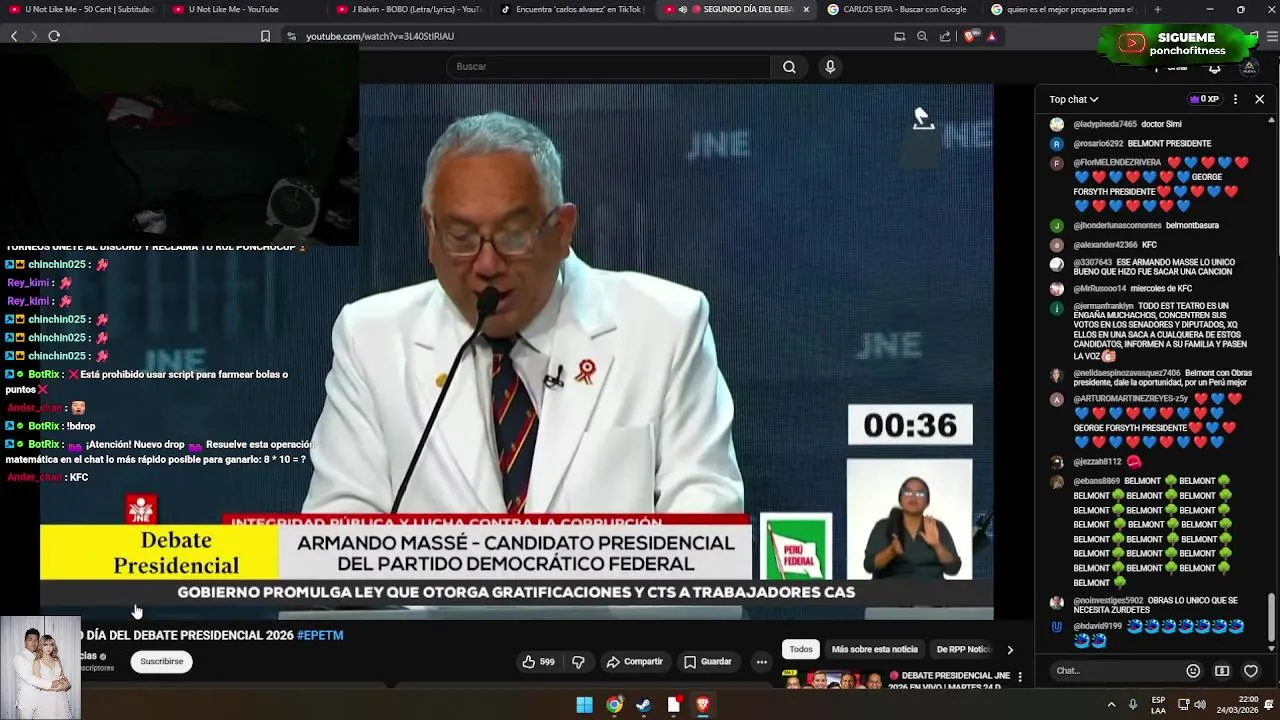
Task: Open the Brave Rewards triangle icon
Action: point(991,36)
